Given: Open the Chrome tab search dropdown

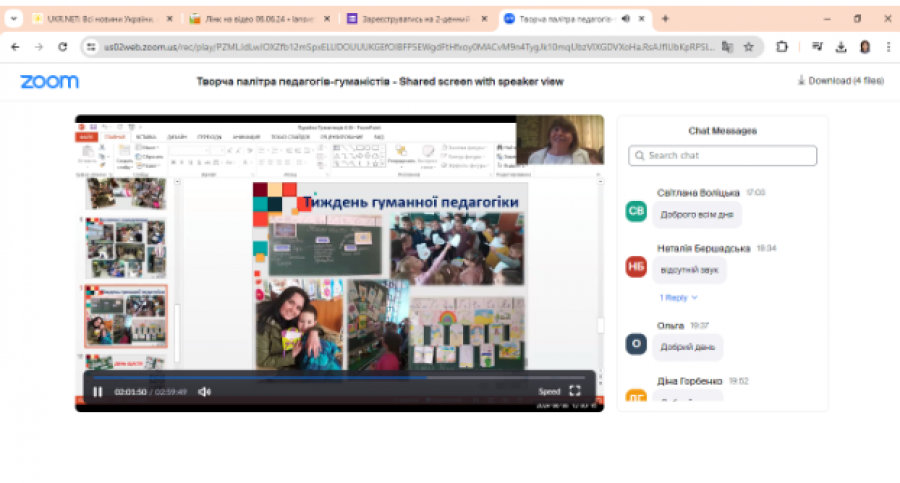Looking at the screenshot, I should [x=14, y=18].
